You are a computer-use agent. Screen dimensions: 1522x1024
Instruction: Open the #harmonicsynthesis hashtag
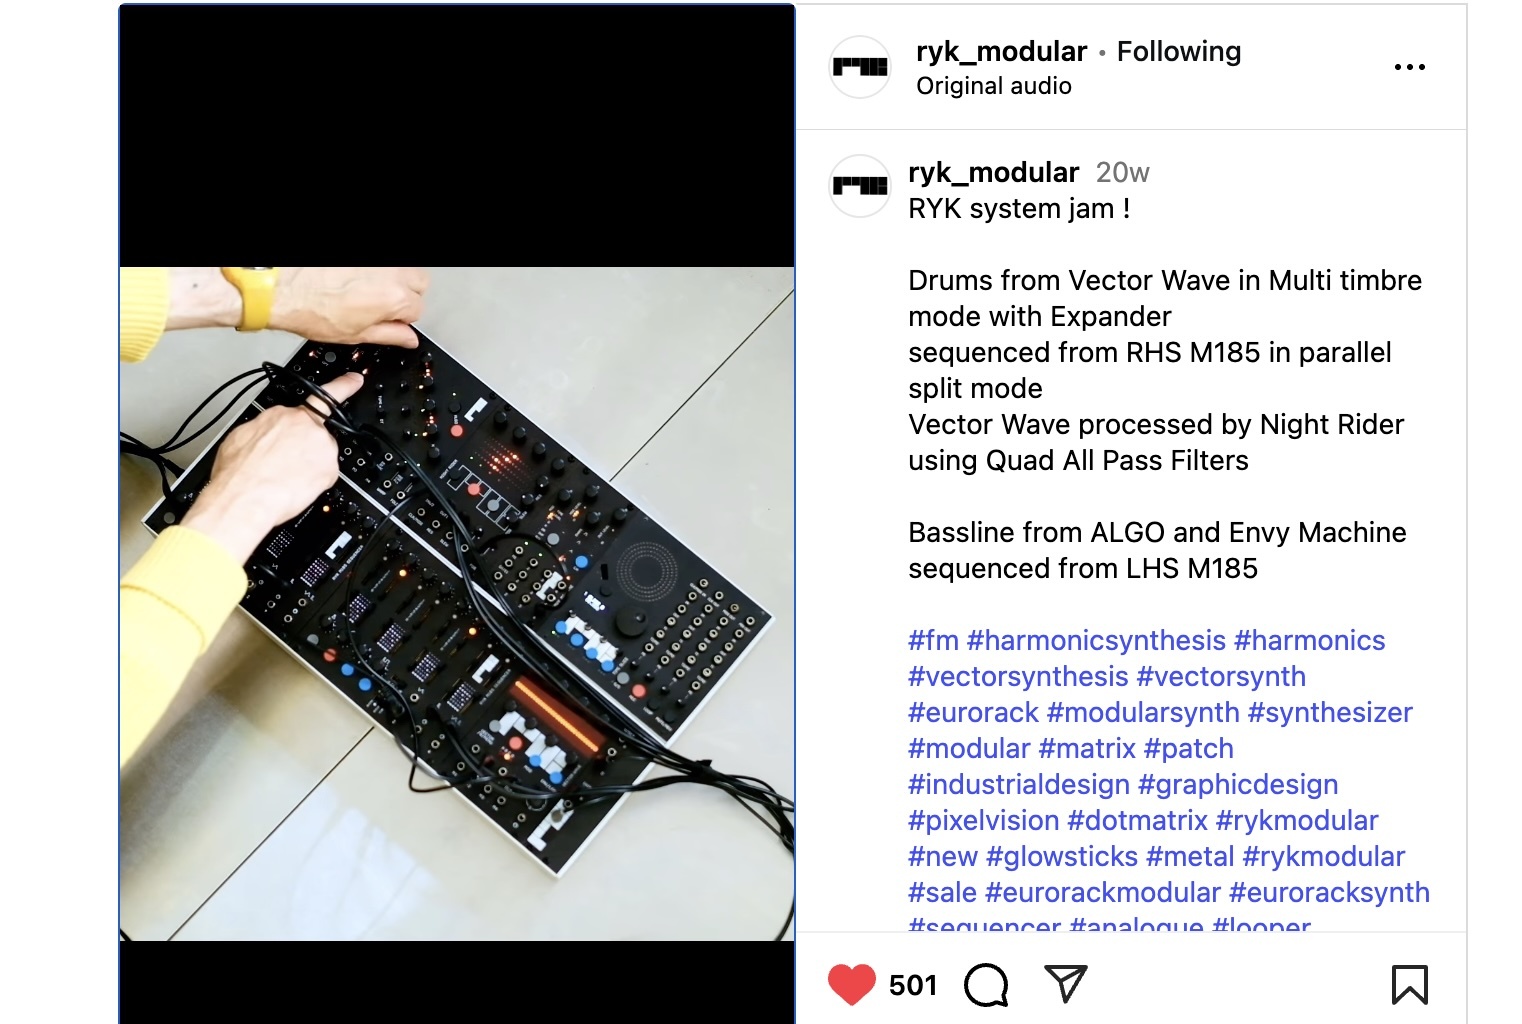[1096, 640]
